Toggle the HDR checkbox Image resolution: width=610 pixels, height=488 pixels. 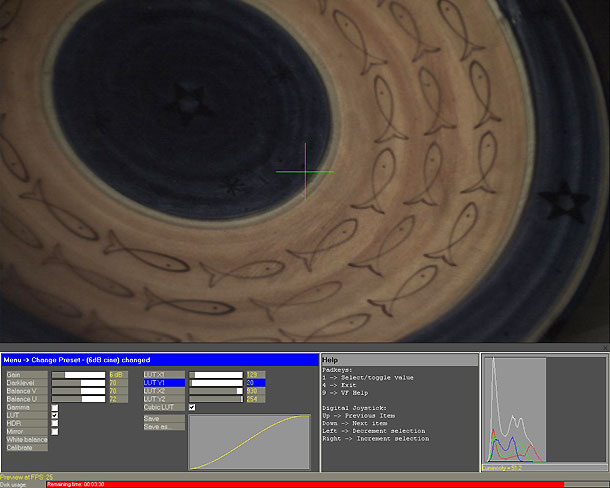pos(54,423)
